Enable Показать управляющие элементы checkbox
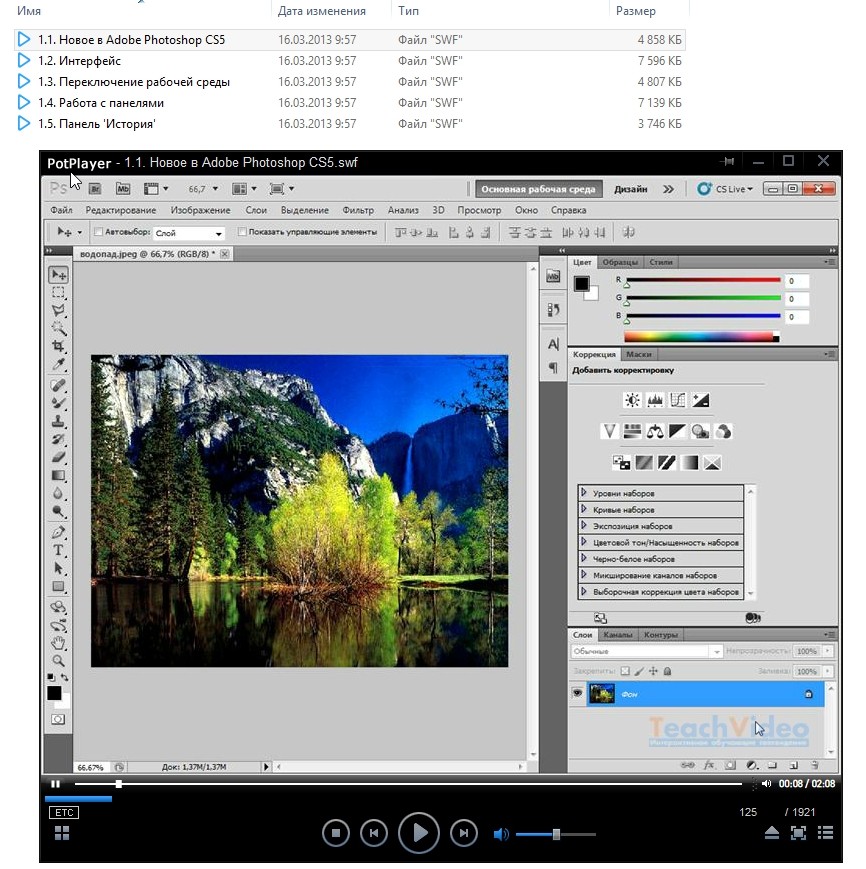The width and height of the screenshot is (866, 869). click(243, 232)
